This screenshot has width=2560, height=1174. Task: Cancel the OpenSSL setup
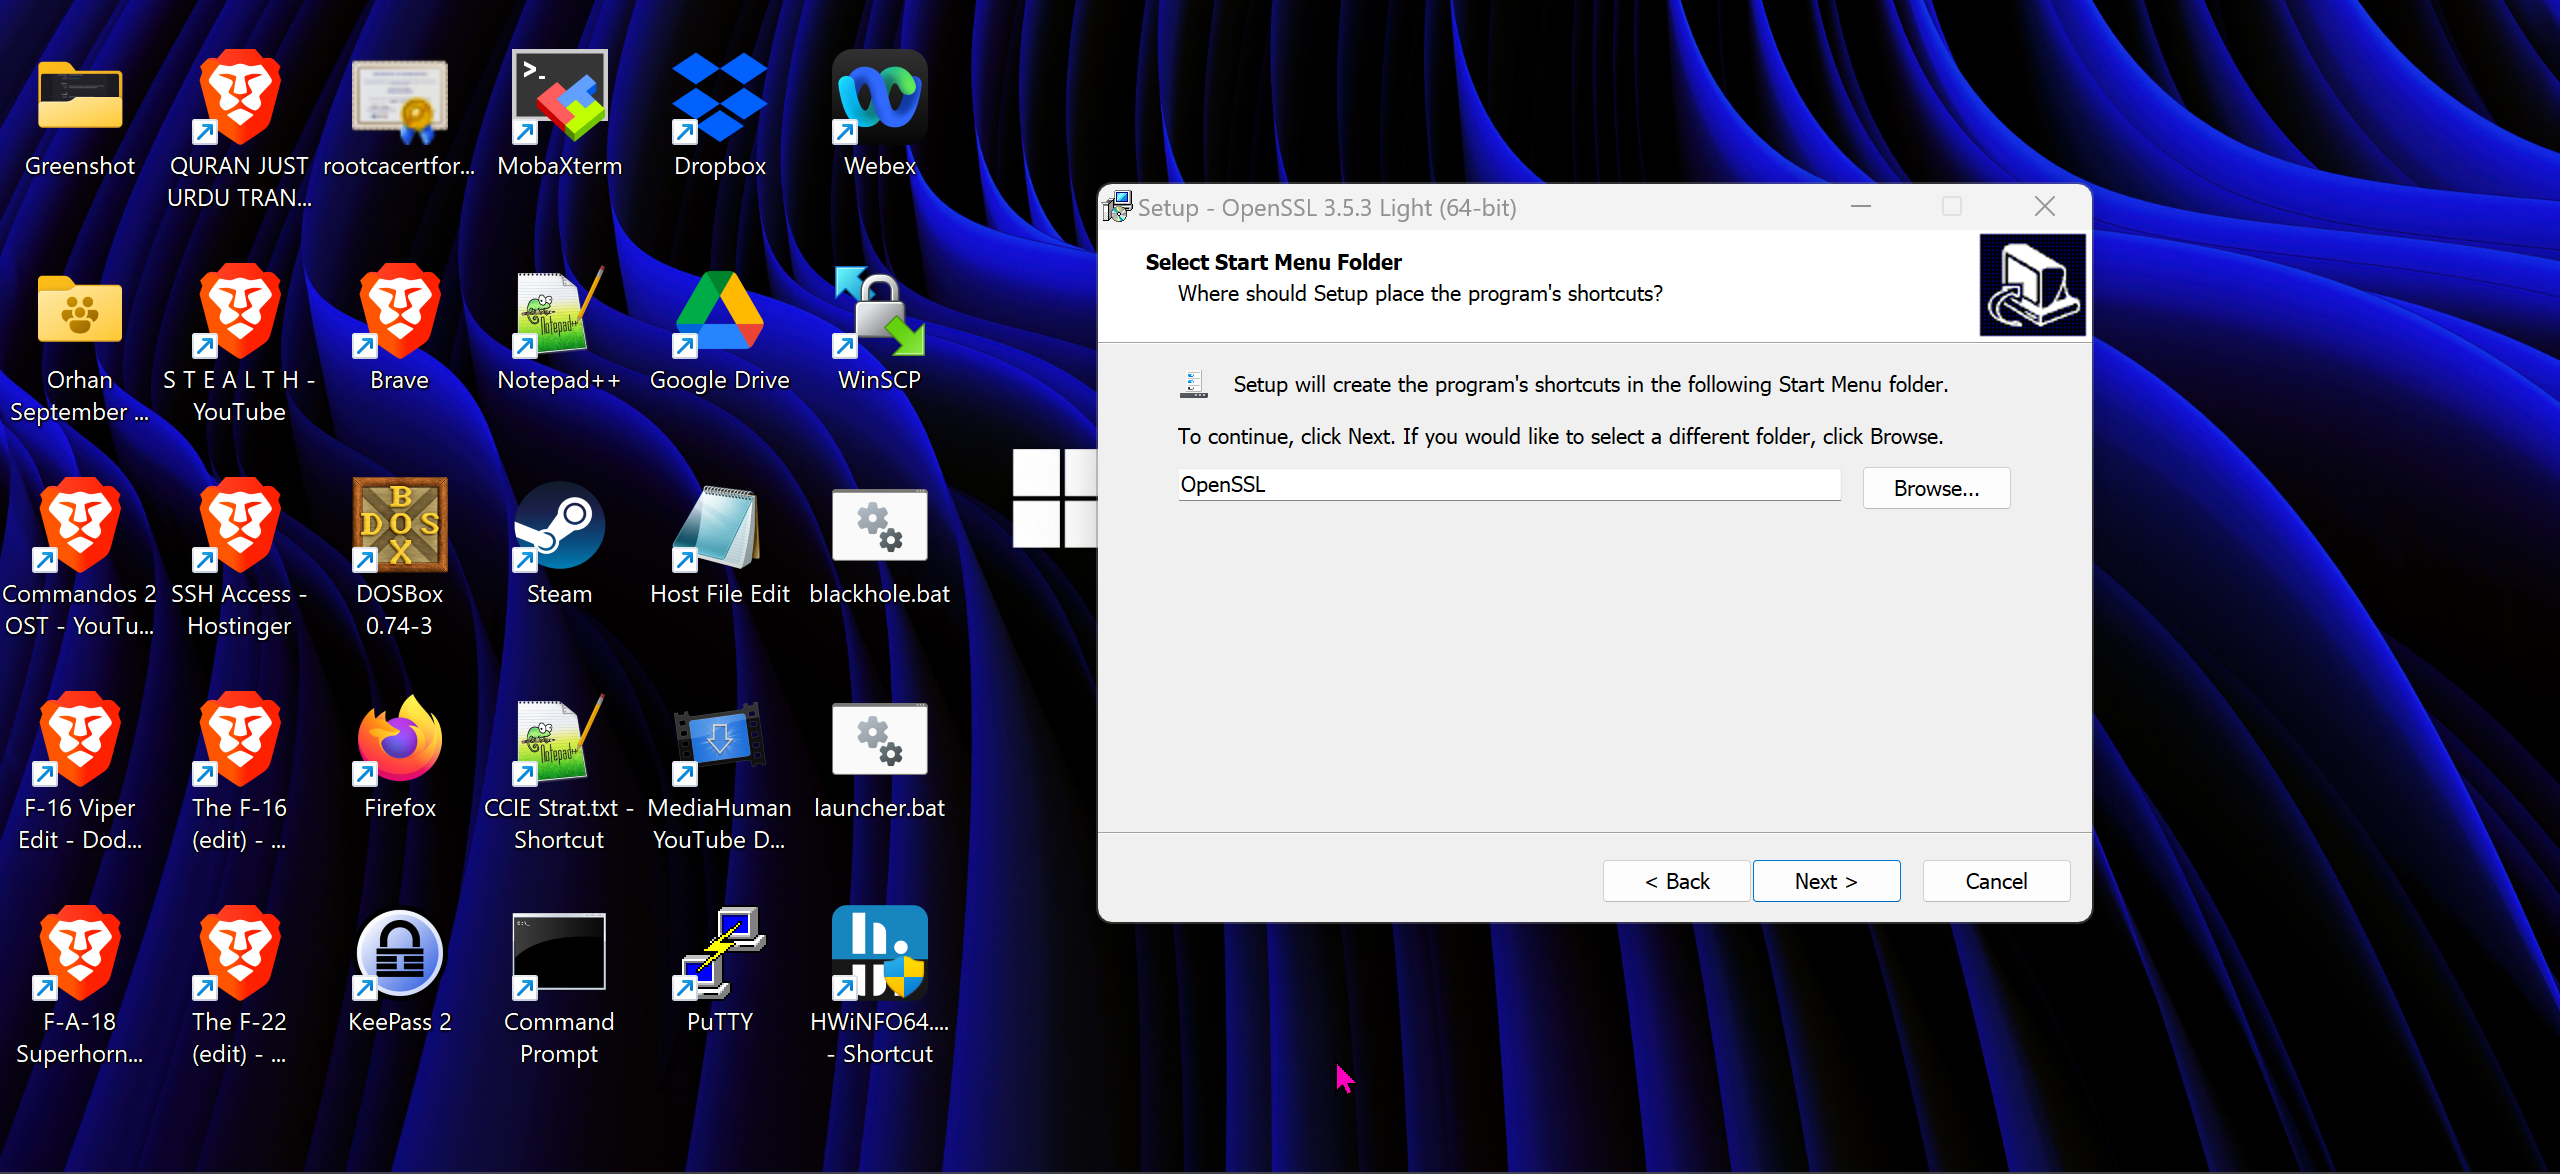pos(1995,881)
